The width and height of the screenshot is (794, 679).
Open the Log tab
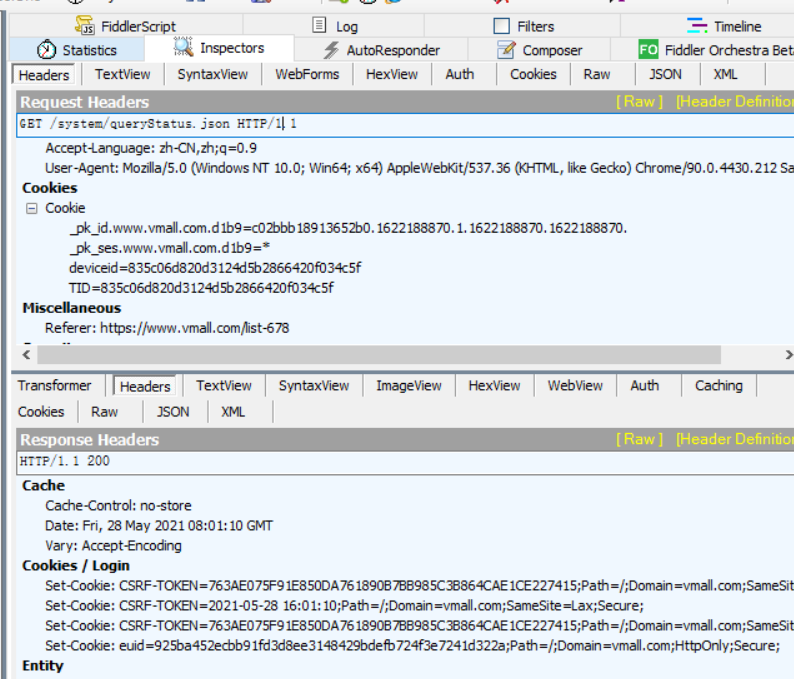coord(334,26)
